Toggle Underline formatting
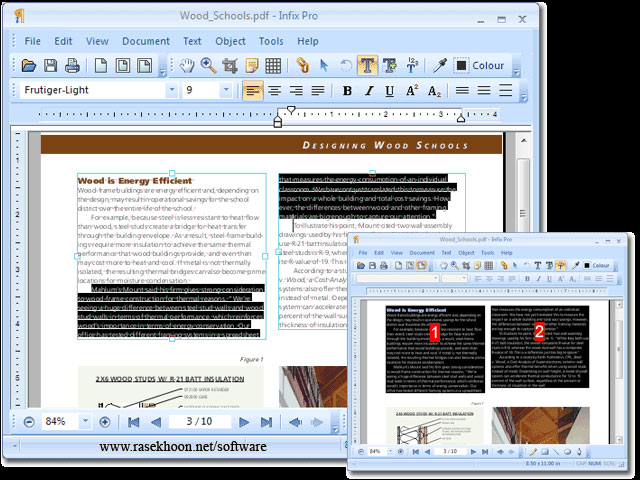640x480 pixels. pos(389,91)
